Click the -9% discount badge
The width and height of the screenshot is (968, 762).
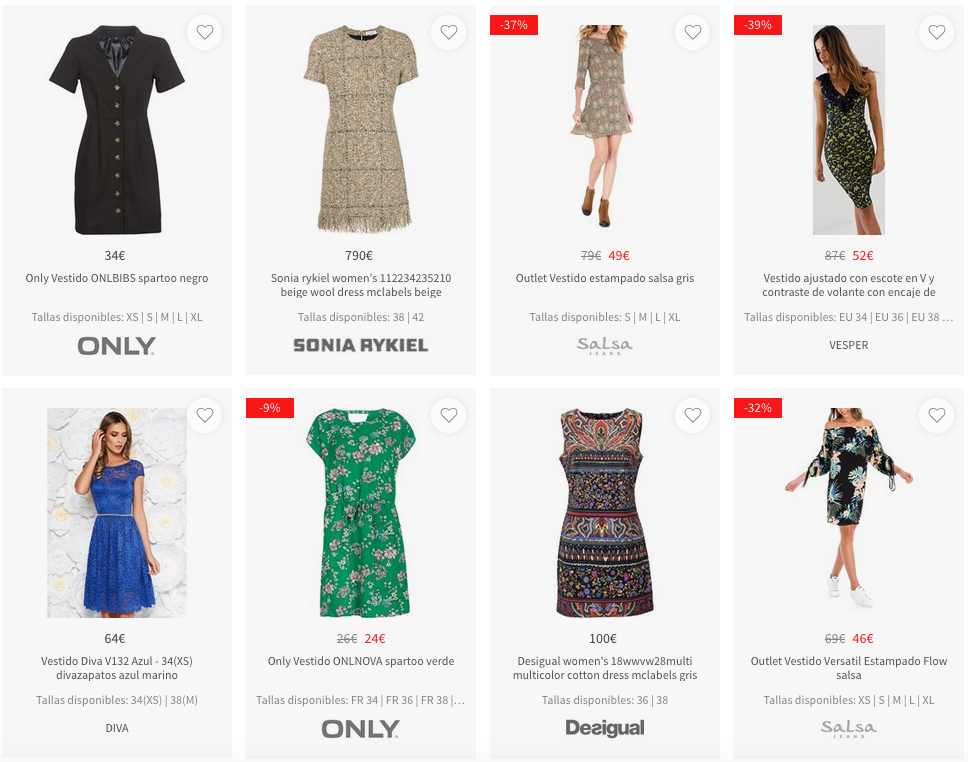click(270, 408)
